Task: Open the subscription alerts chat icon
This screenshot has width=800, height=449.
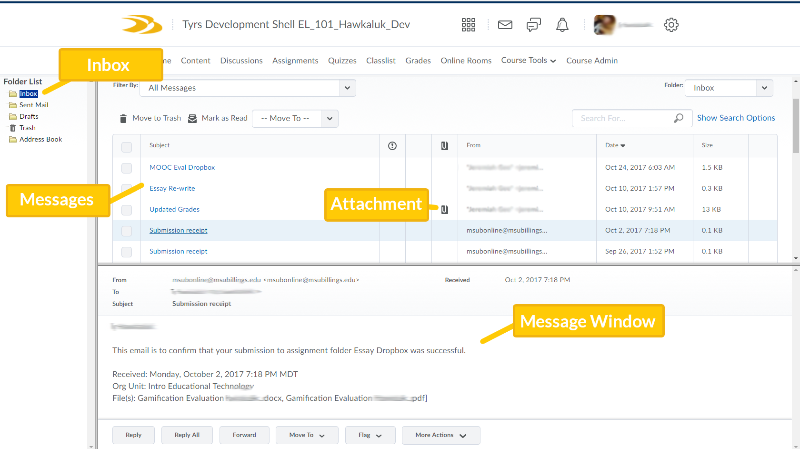Action: 534,25
